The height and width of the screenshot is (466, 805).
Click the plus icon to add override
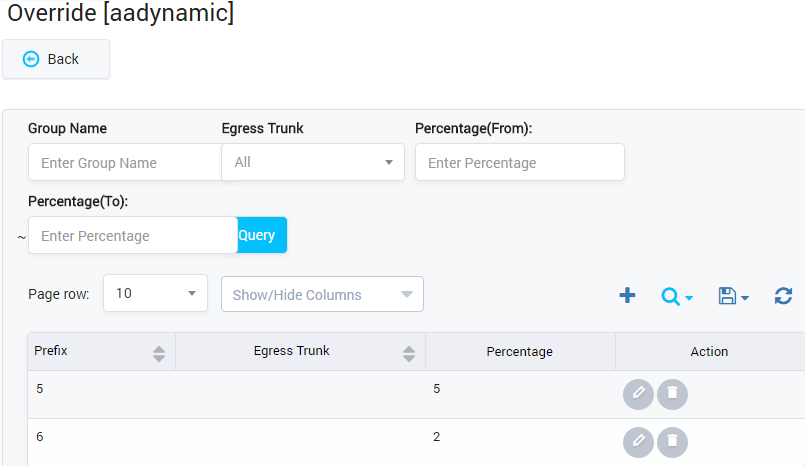click(627, 295)
